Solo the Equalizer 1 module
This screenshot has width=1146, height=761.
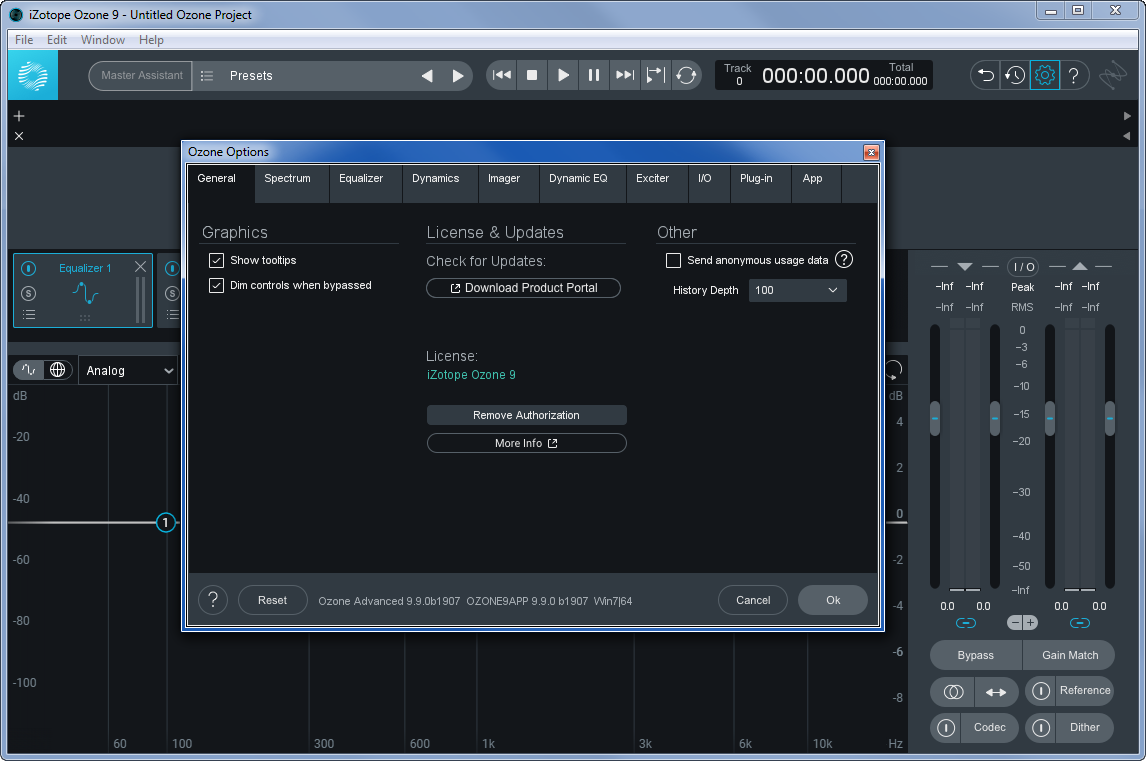(x=29, y=293)
